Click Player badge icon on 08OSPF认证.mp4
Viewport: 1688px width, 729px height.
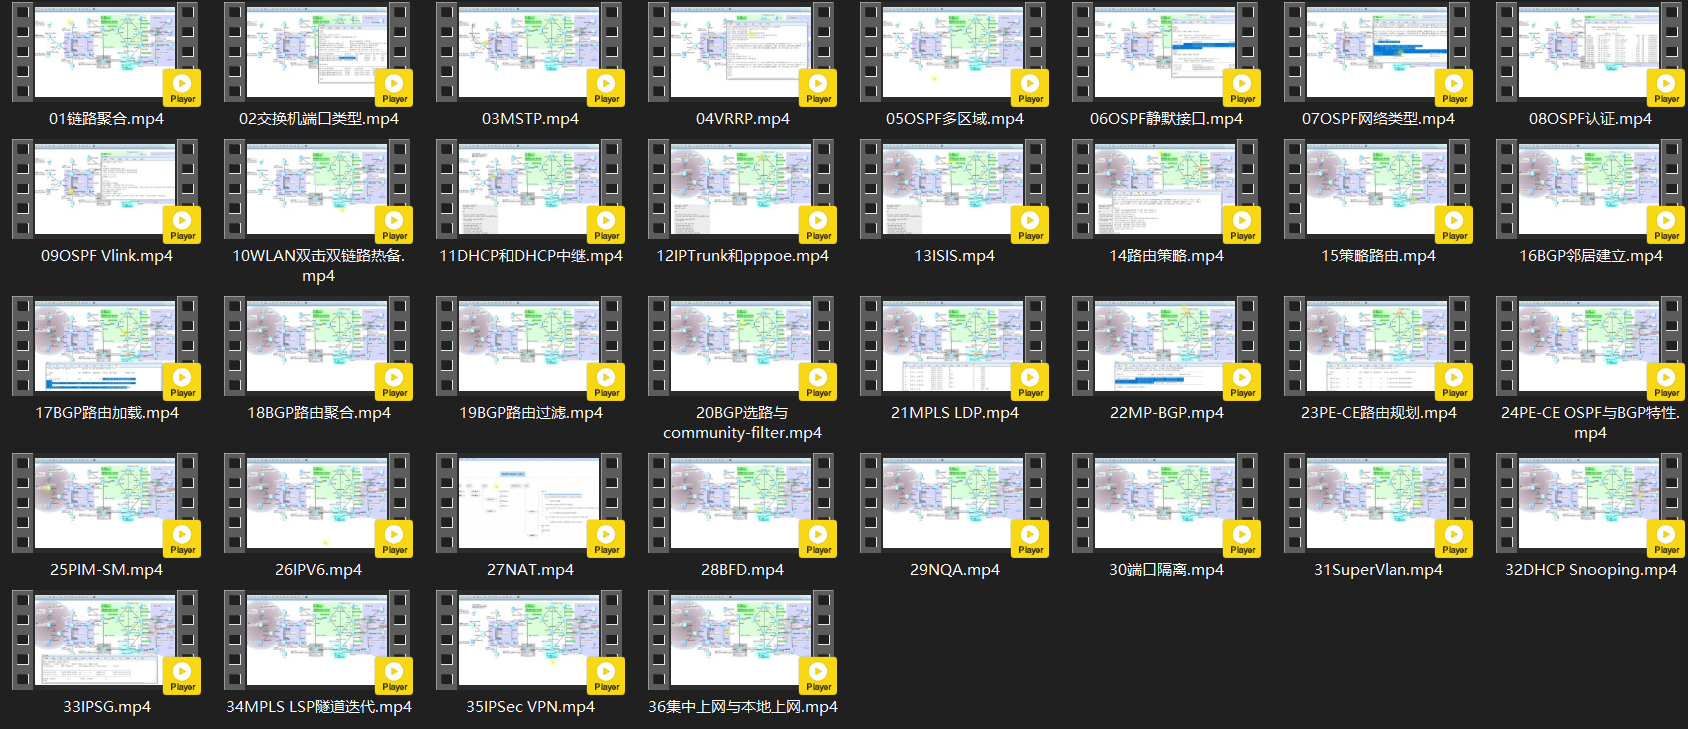coord(1666,88)
